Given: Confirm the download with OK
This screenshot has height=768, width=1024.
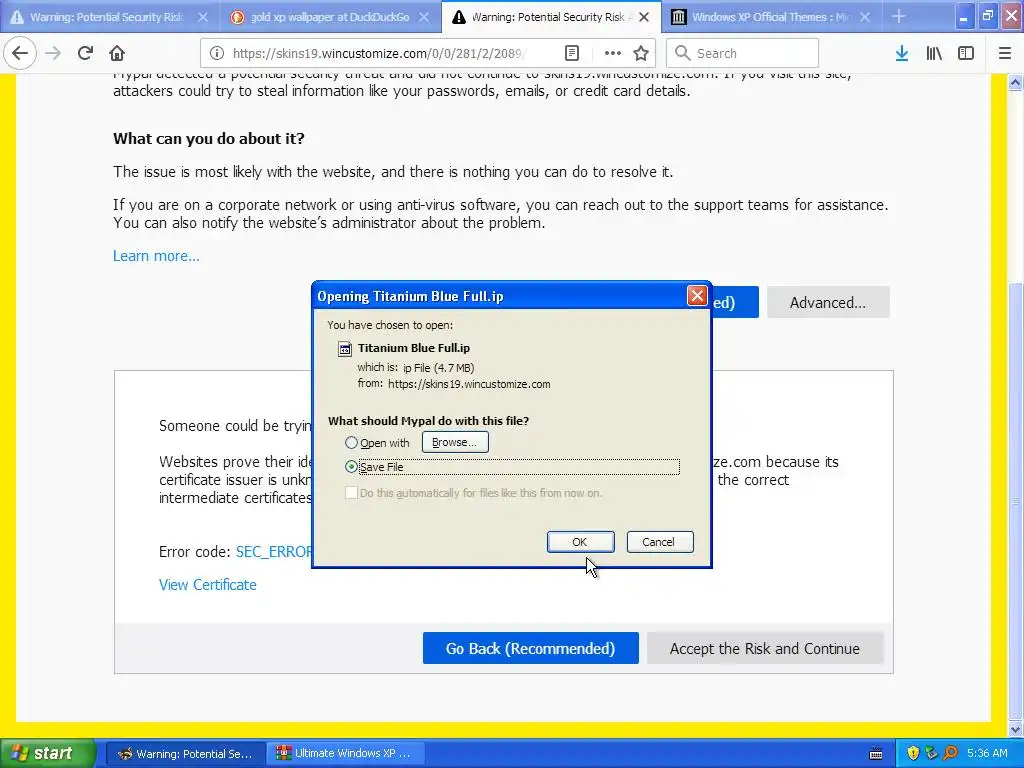Looking at the screenshot, I should tap(580, 542).
